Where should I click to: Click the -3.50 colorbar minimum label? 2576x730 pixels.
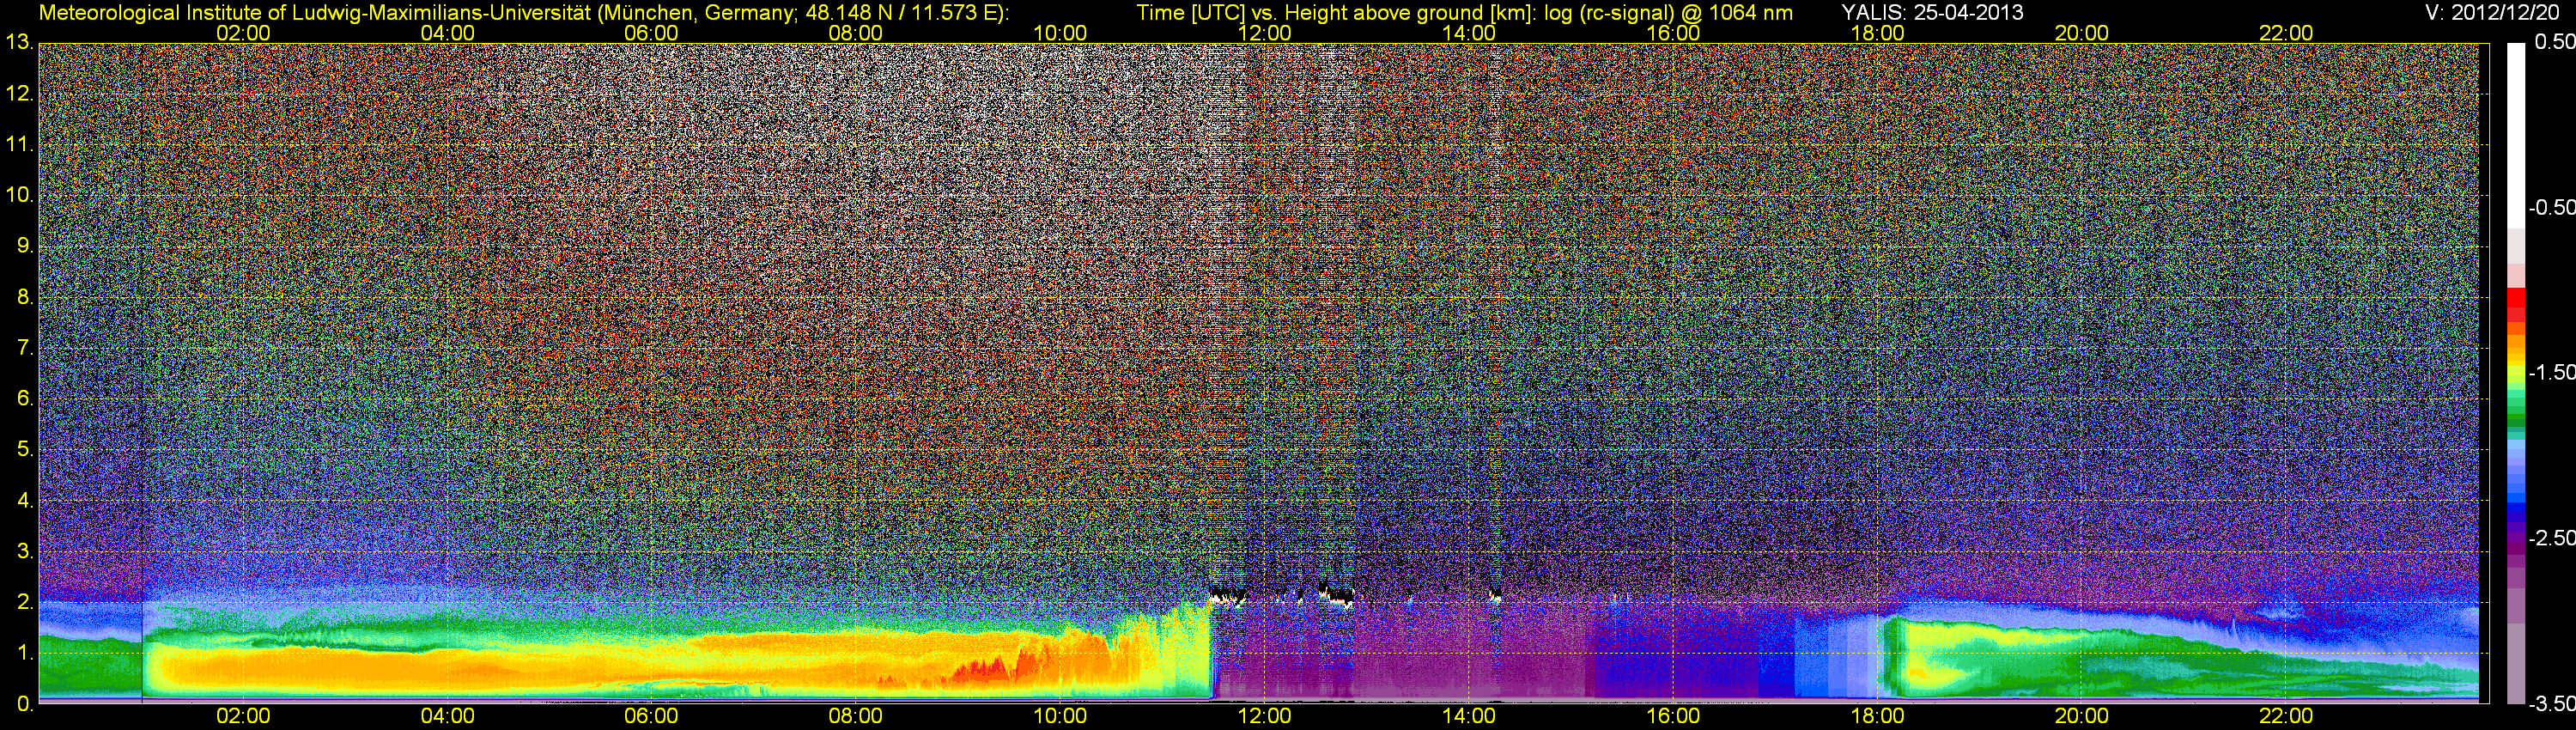pyautogui.click(x=2551, y=704)
